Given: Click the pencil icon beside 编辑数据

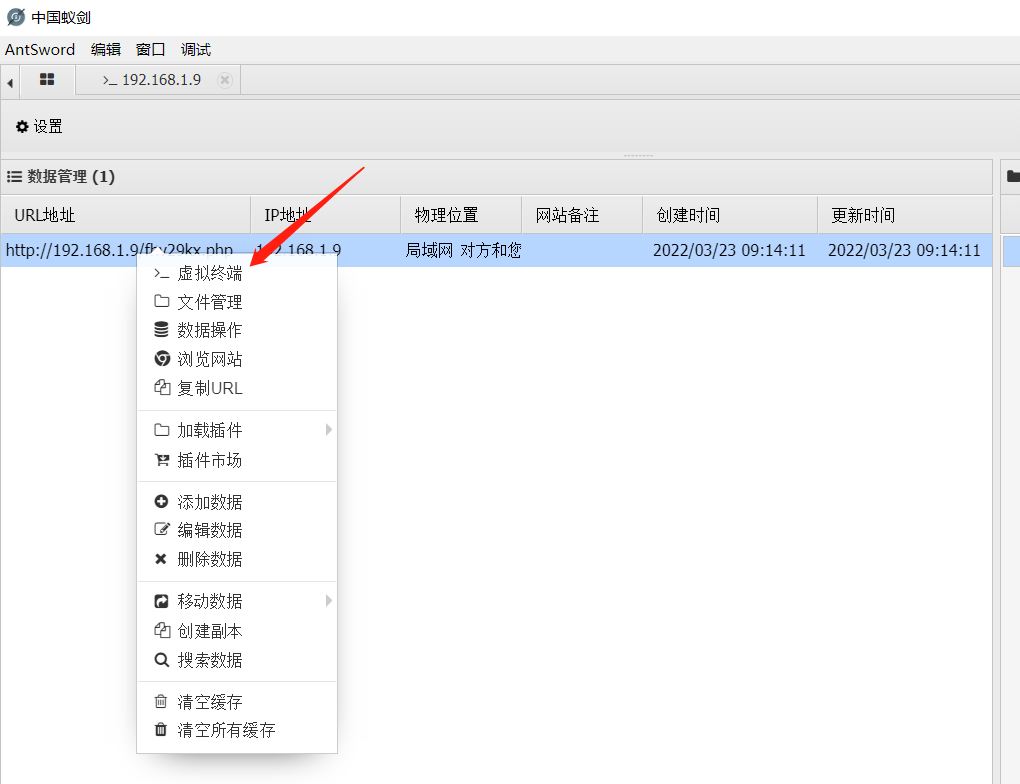Looking at the screenshot, I should click(x=161, y=529).
